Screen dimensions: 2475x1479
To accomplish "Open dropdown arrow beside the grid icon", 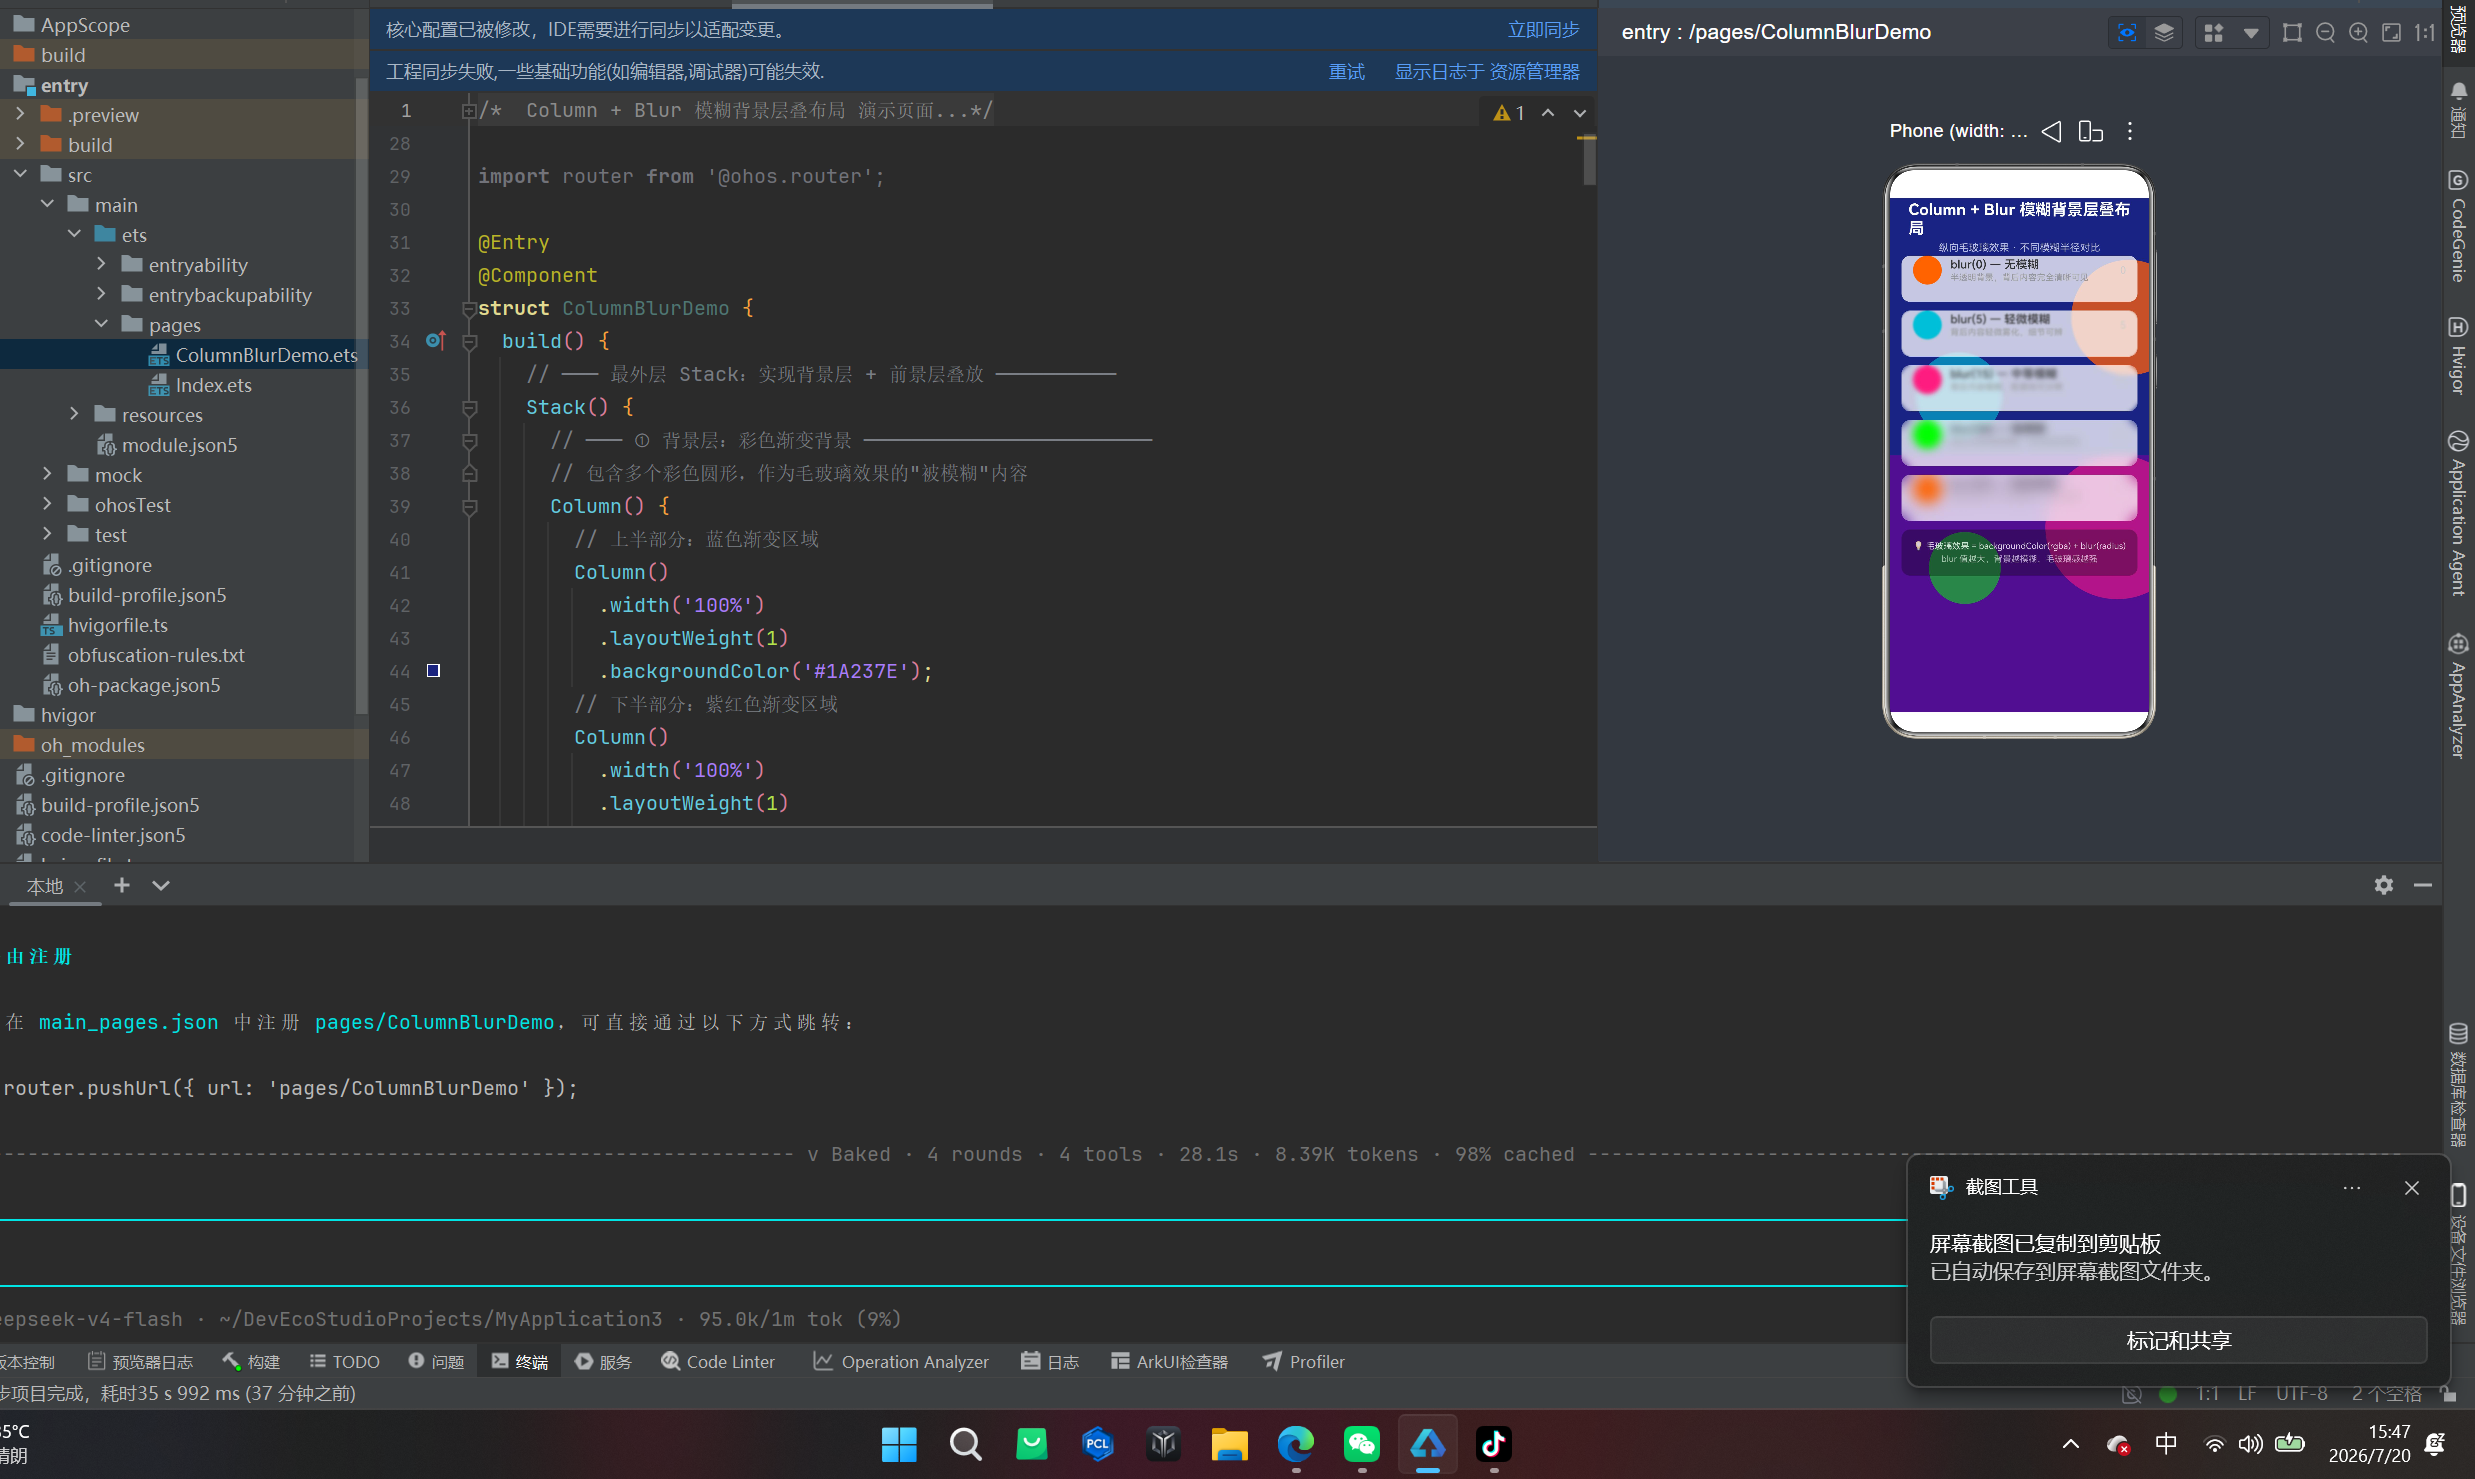I will [x=2250, y=32].
